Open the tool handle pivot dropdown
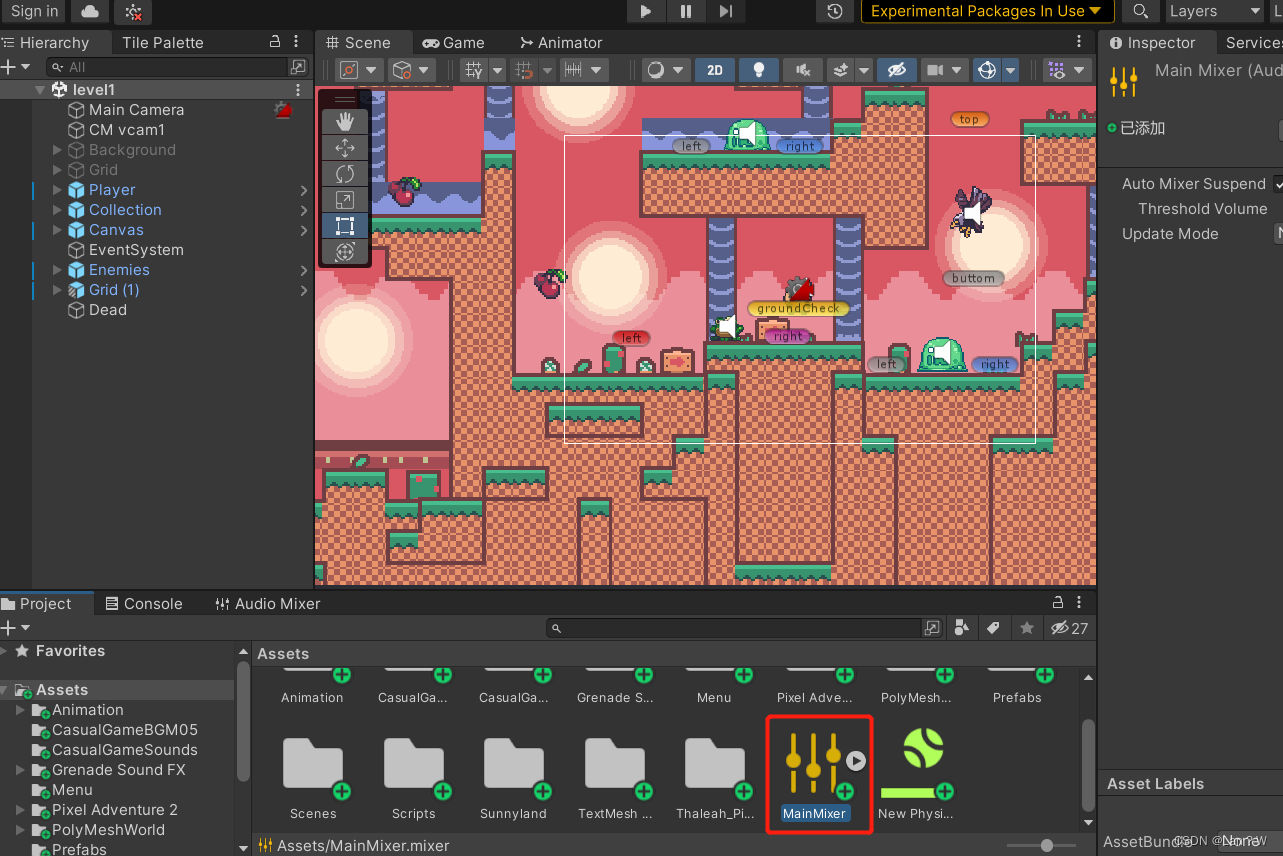 pos(359,70)
